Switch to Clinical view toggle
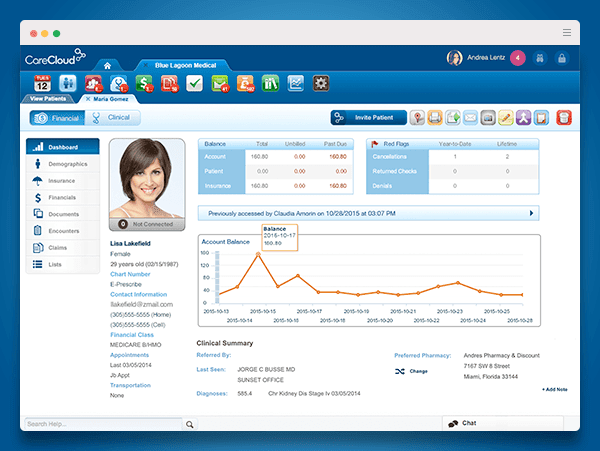The height and width of the screenshot is (451, 600). 112,118
